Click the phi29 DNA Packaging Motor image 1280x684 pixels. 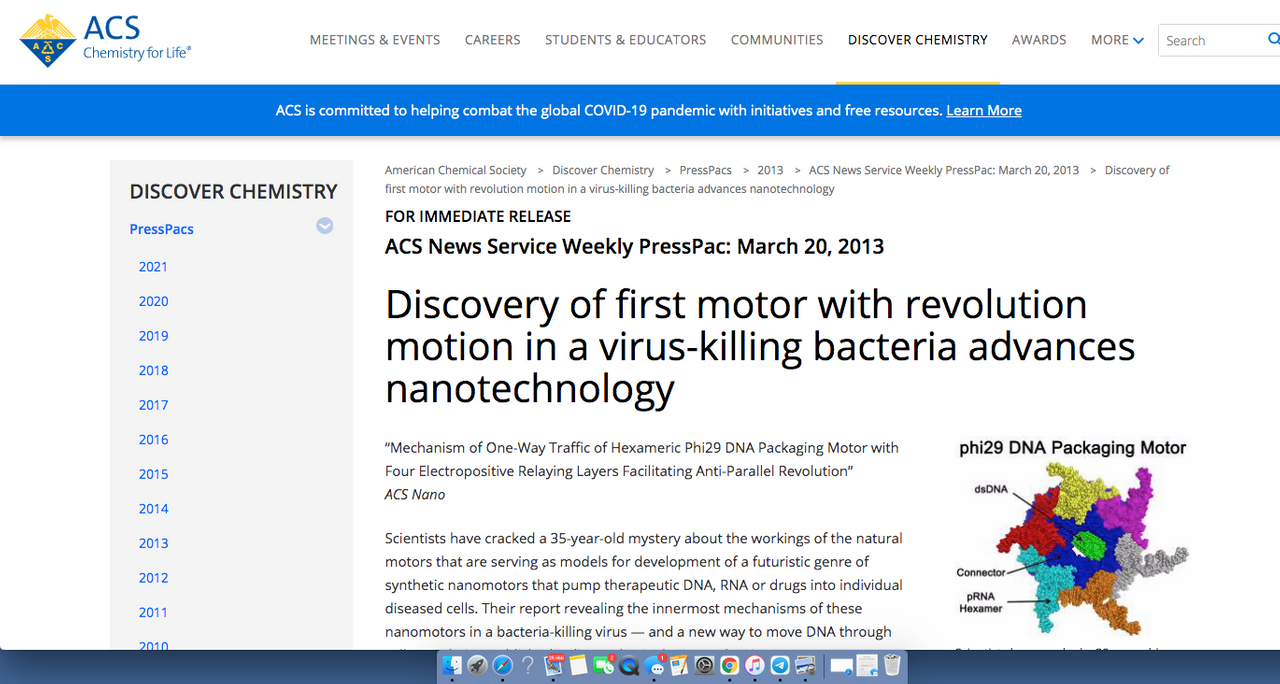[1072, 538]
